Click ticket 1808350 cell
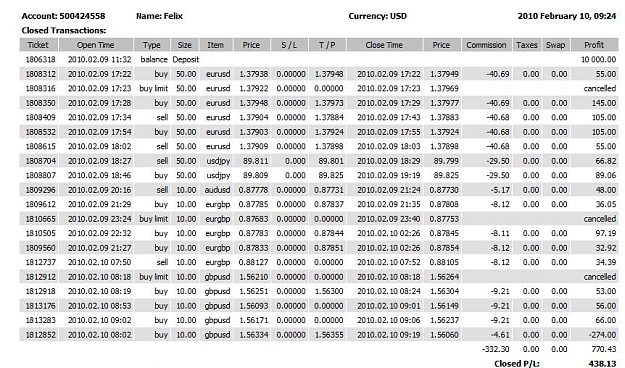625x368 pixels. pyautogui.click(x=41, y=103)
